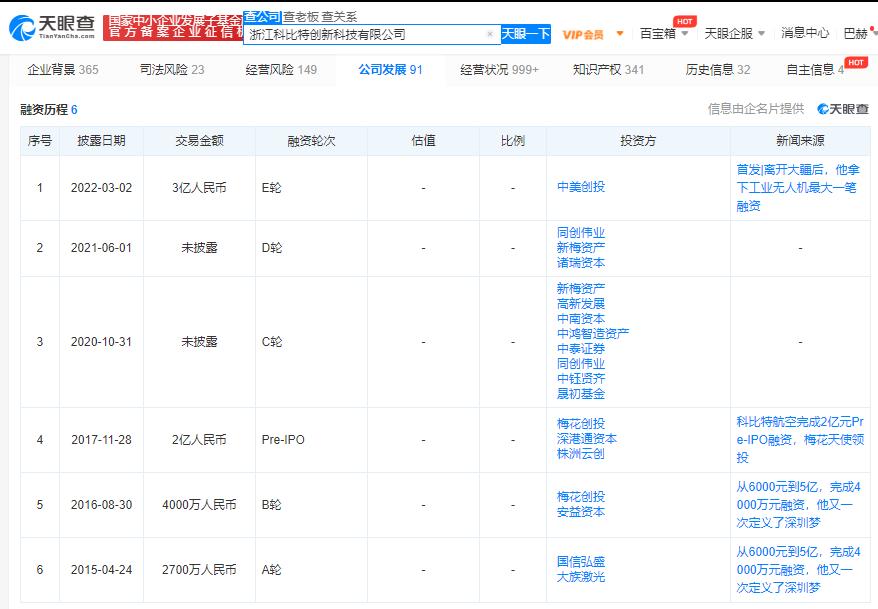Click the 天眼一下 search button
The height and width of the screenshot is (609, 878).
click(x=526, y=34)
